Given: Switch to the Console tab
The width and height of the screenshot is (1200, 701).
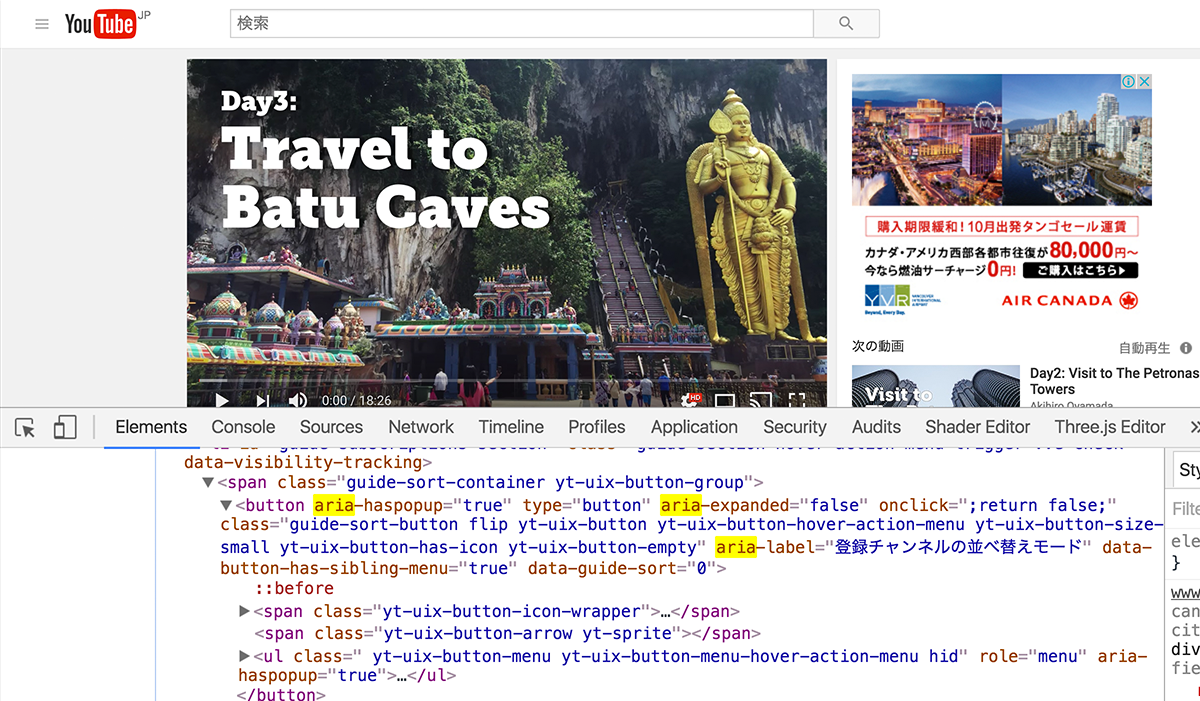Looking at the screenshot, I should (x=243, y=427).
